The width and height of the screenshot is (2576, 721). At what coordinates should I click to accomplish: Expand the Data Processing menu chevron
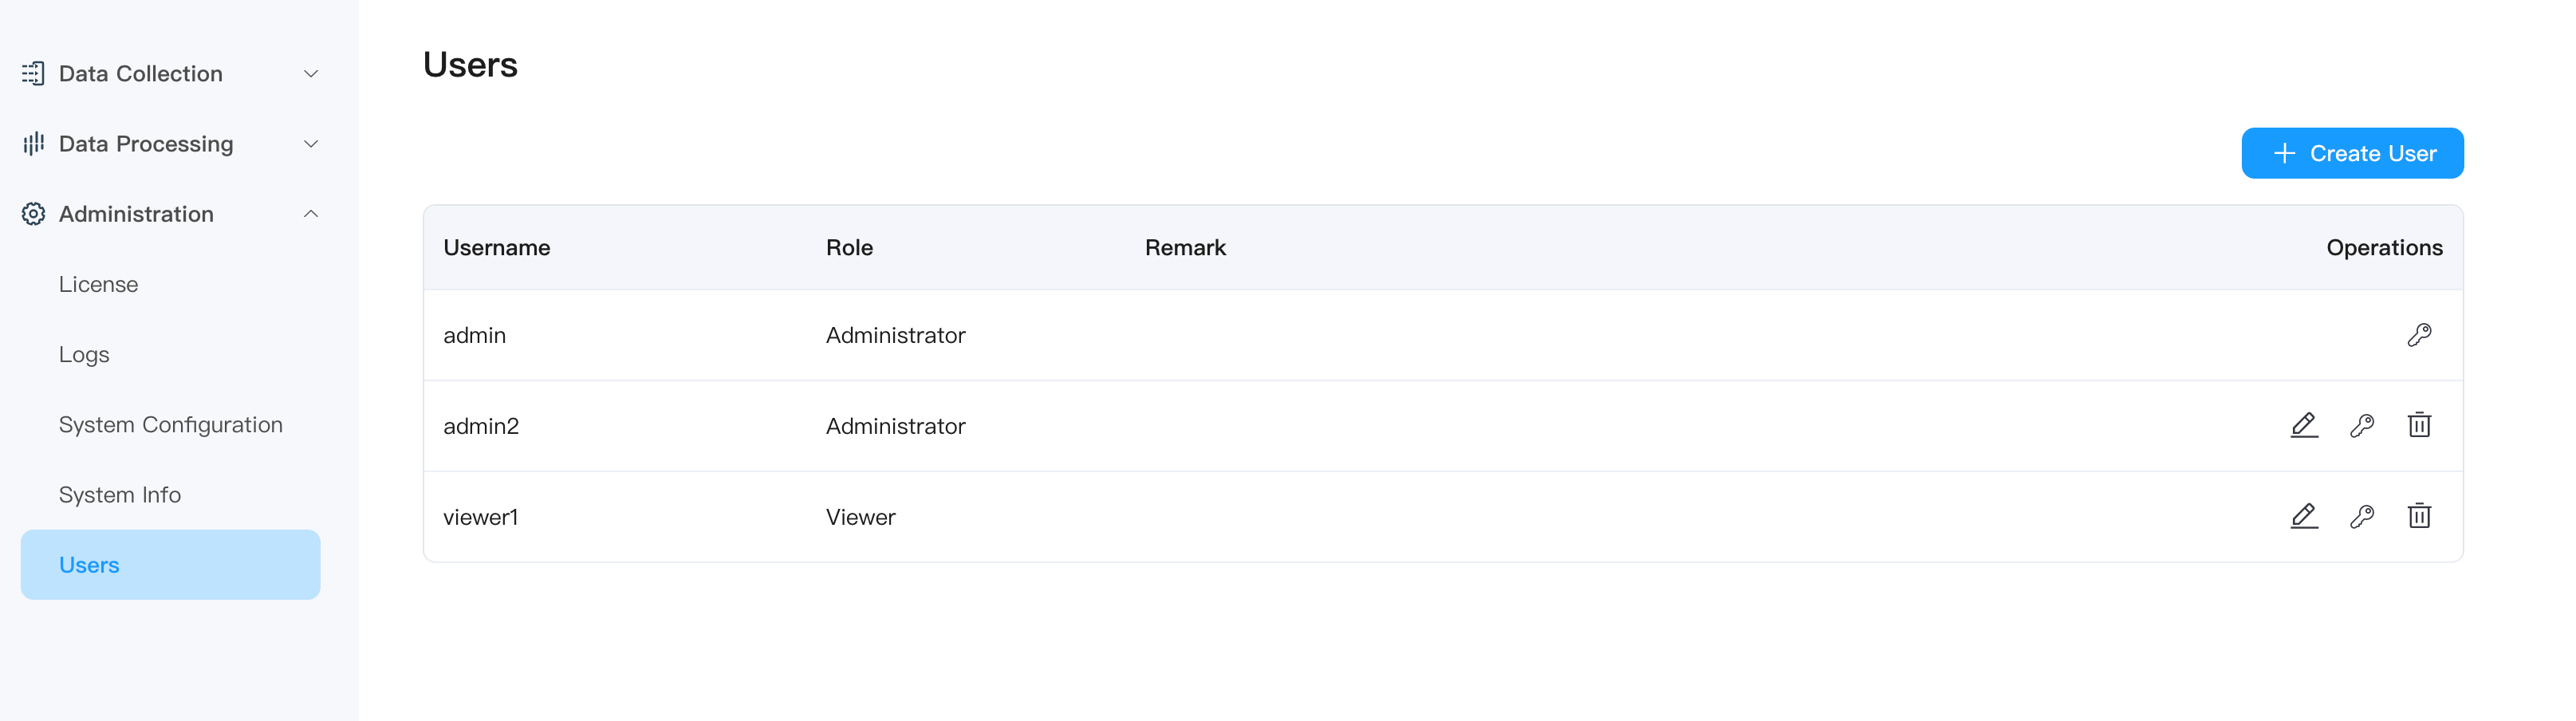311,144
